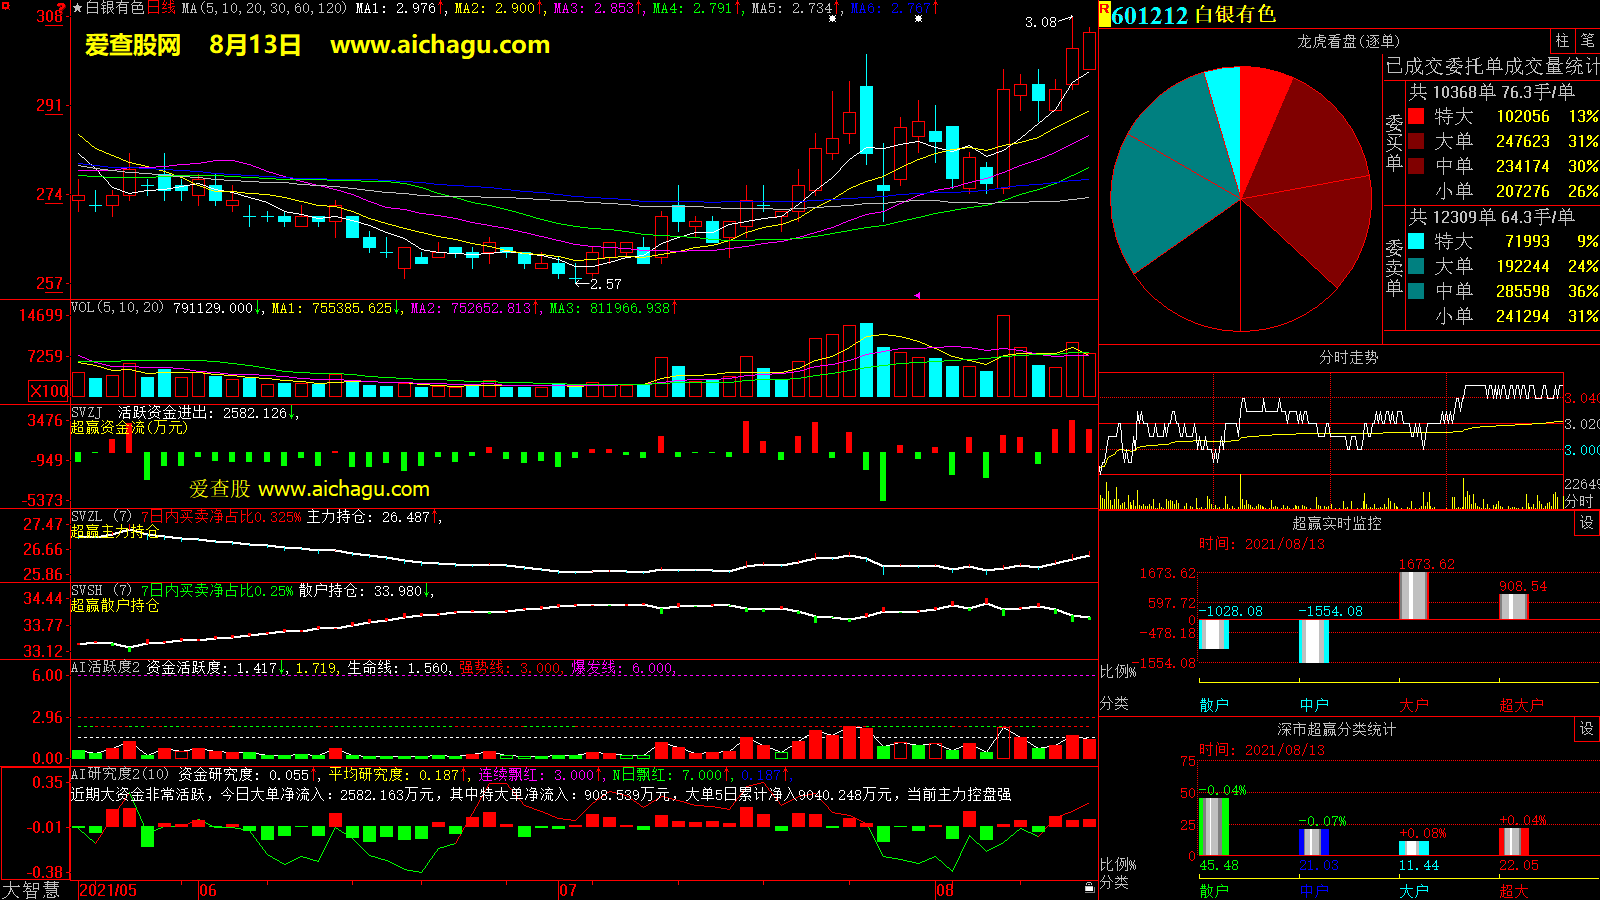Click the red 特大 buy order swatch
Image resolution: width=1600 pixels, height=900 pixels.
pyautogui.click(x=1416, y=117)
